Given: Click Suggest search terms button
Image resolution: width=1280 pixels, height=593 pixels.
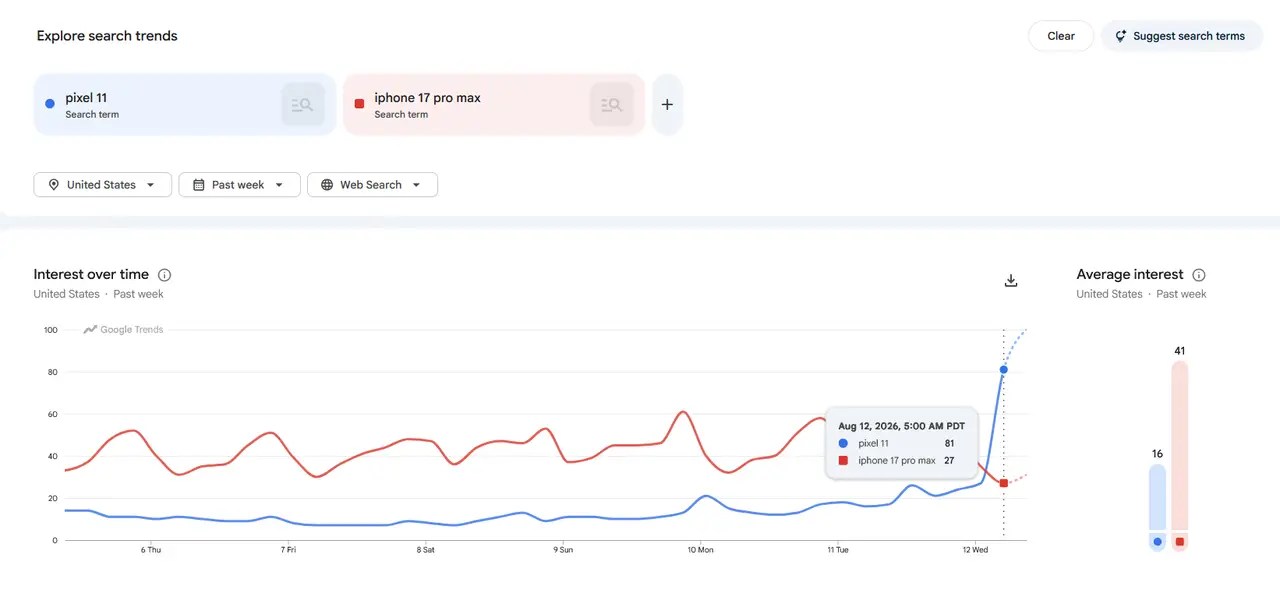Looking at the screenshot, I should pos(1182,36).
